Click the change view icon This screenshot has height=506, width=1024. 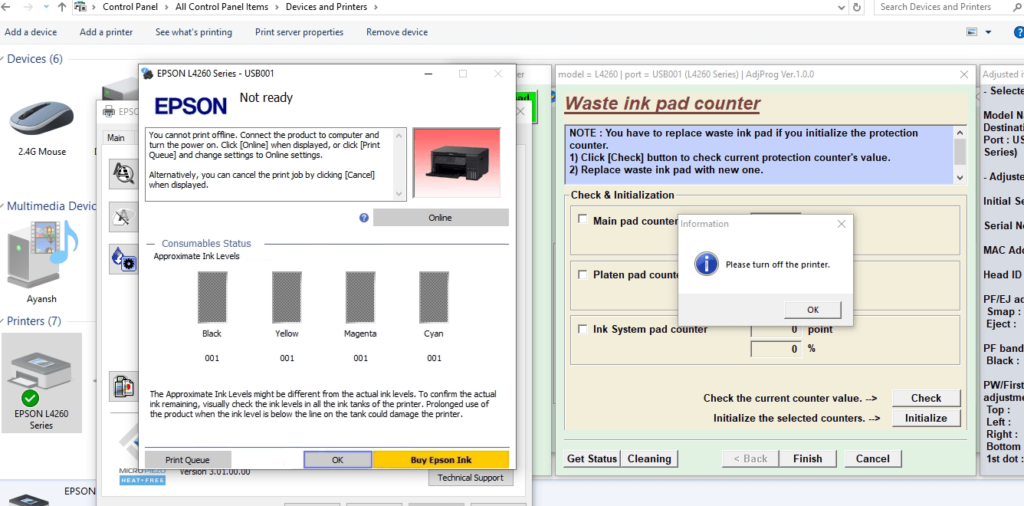pos(972,32)
